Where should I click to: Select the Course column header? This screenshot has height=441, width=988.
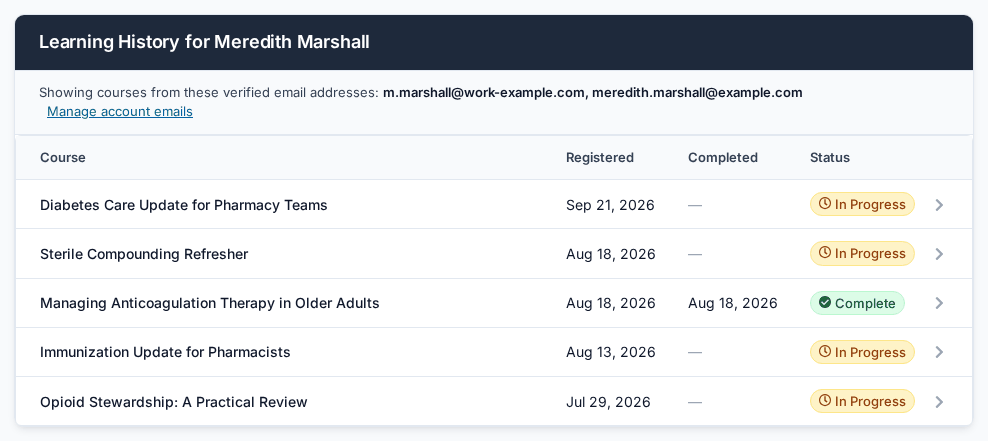62,158
